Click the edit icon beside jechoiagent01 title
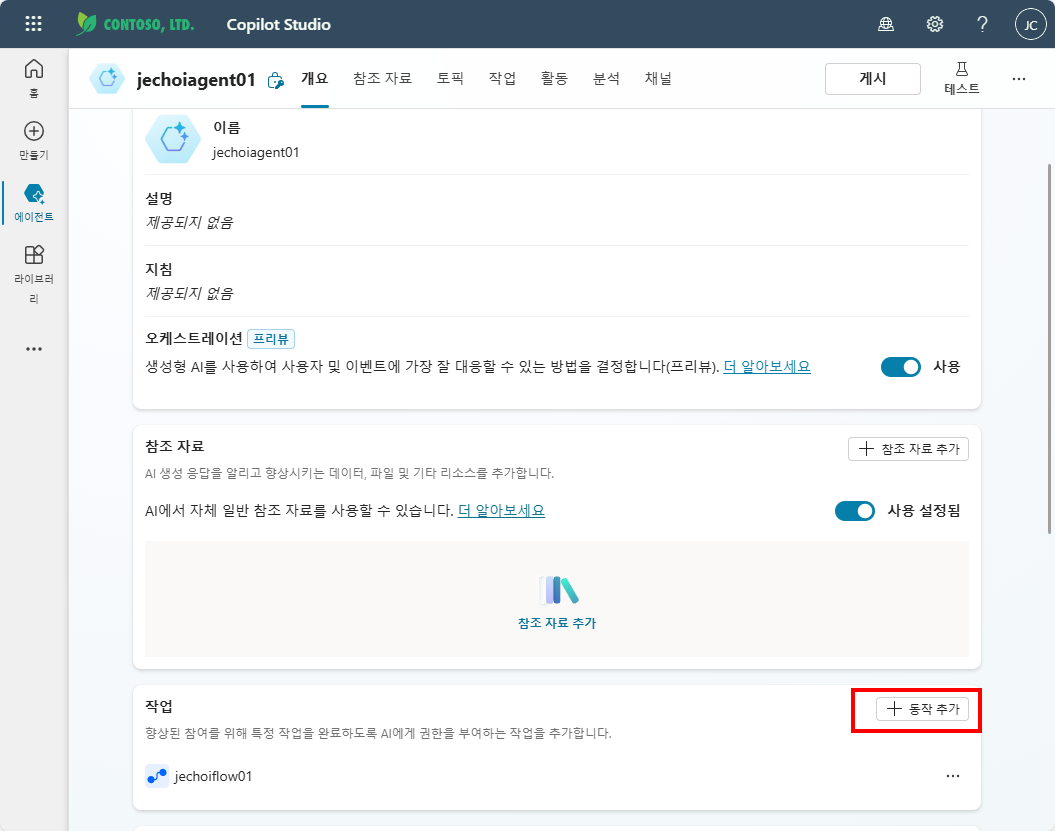The height and width of the screenshot is (831, 1055). point(275,81)
